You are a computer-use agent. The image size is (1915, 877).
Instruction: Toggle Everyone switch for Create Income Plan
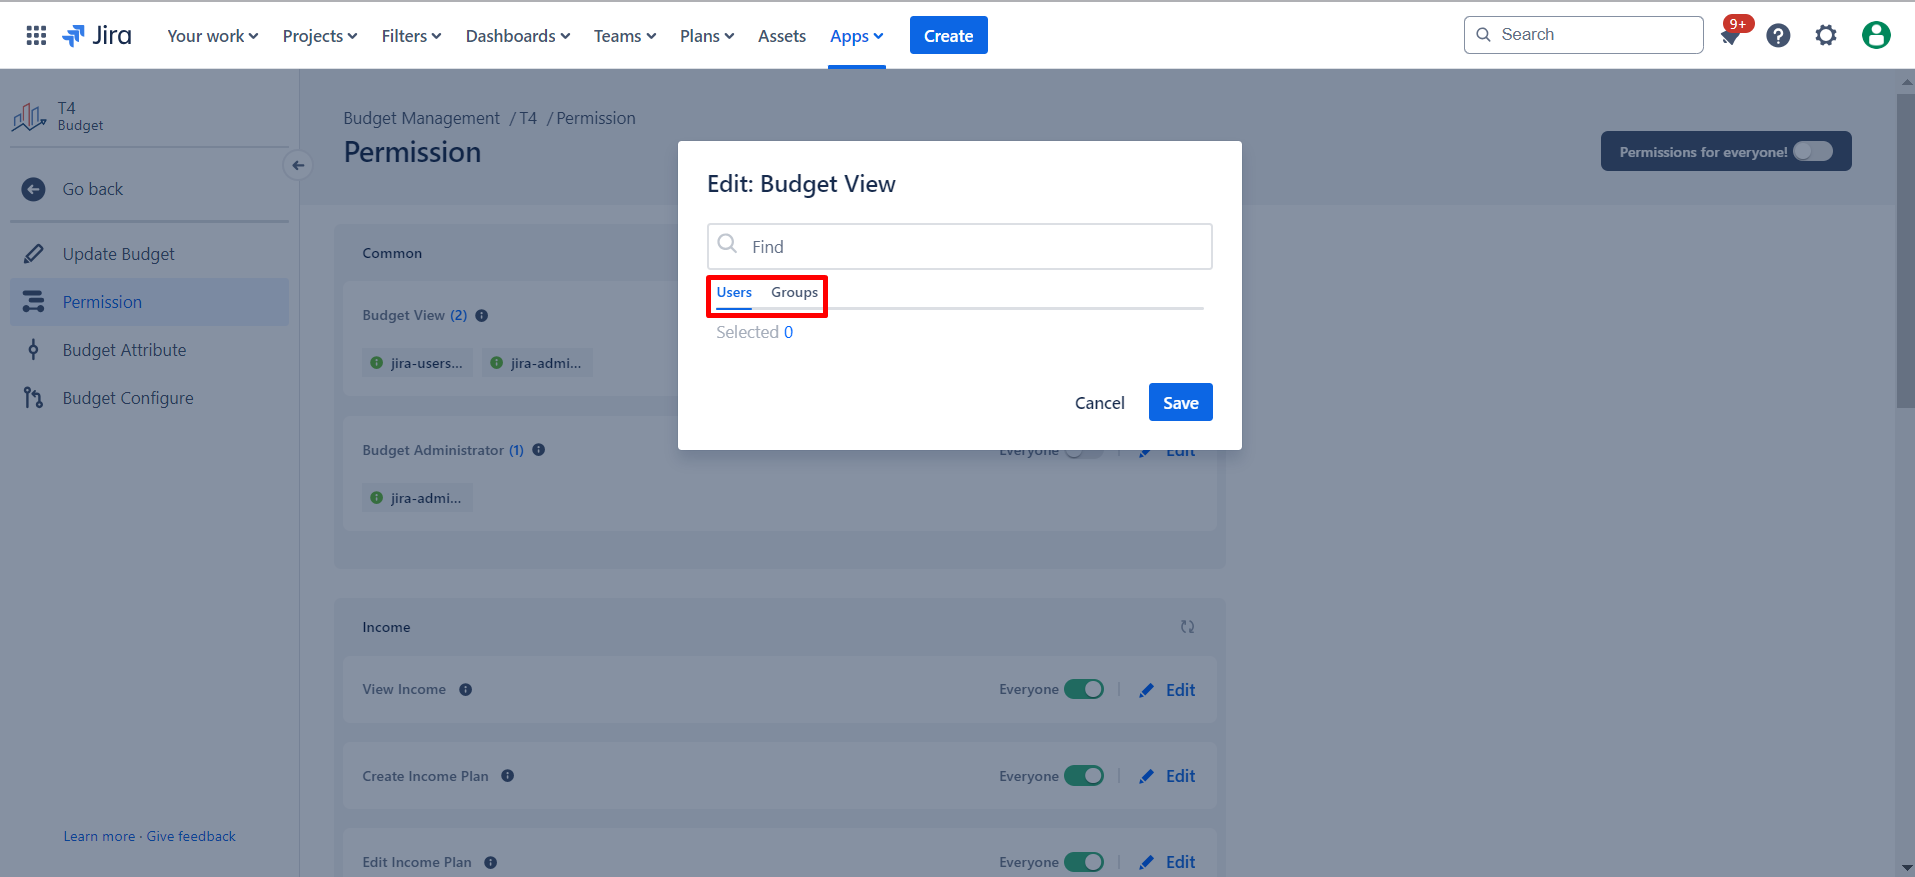tap(1084, 776)
